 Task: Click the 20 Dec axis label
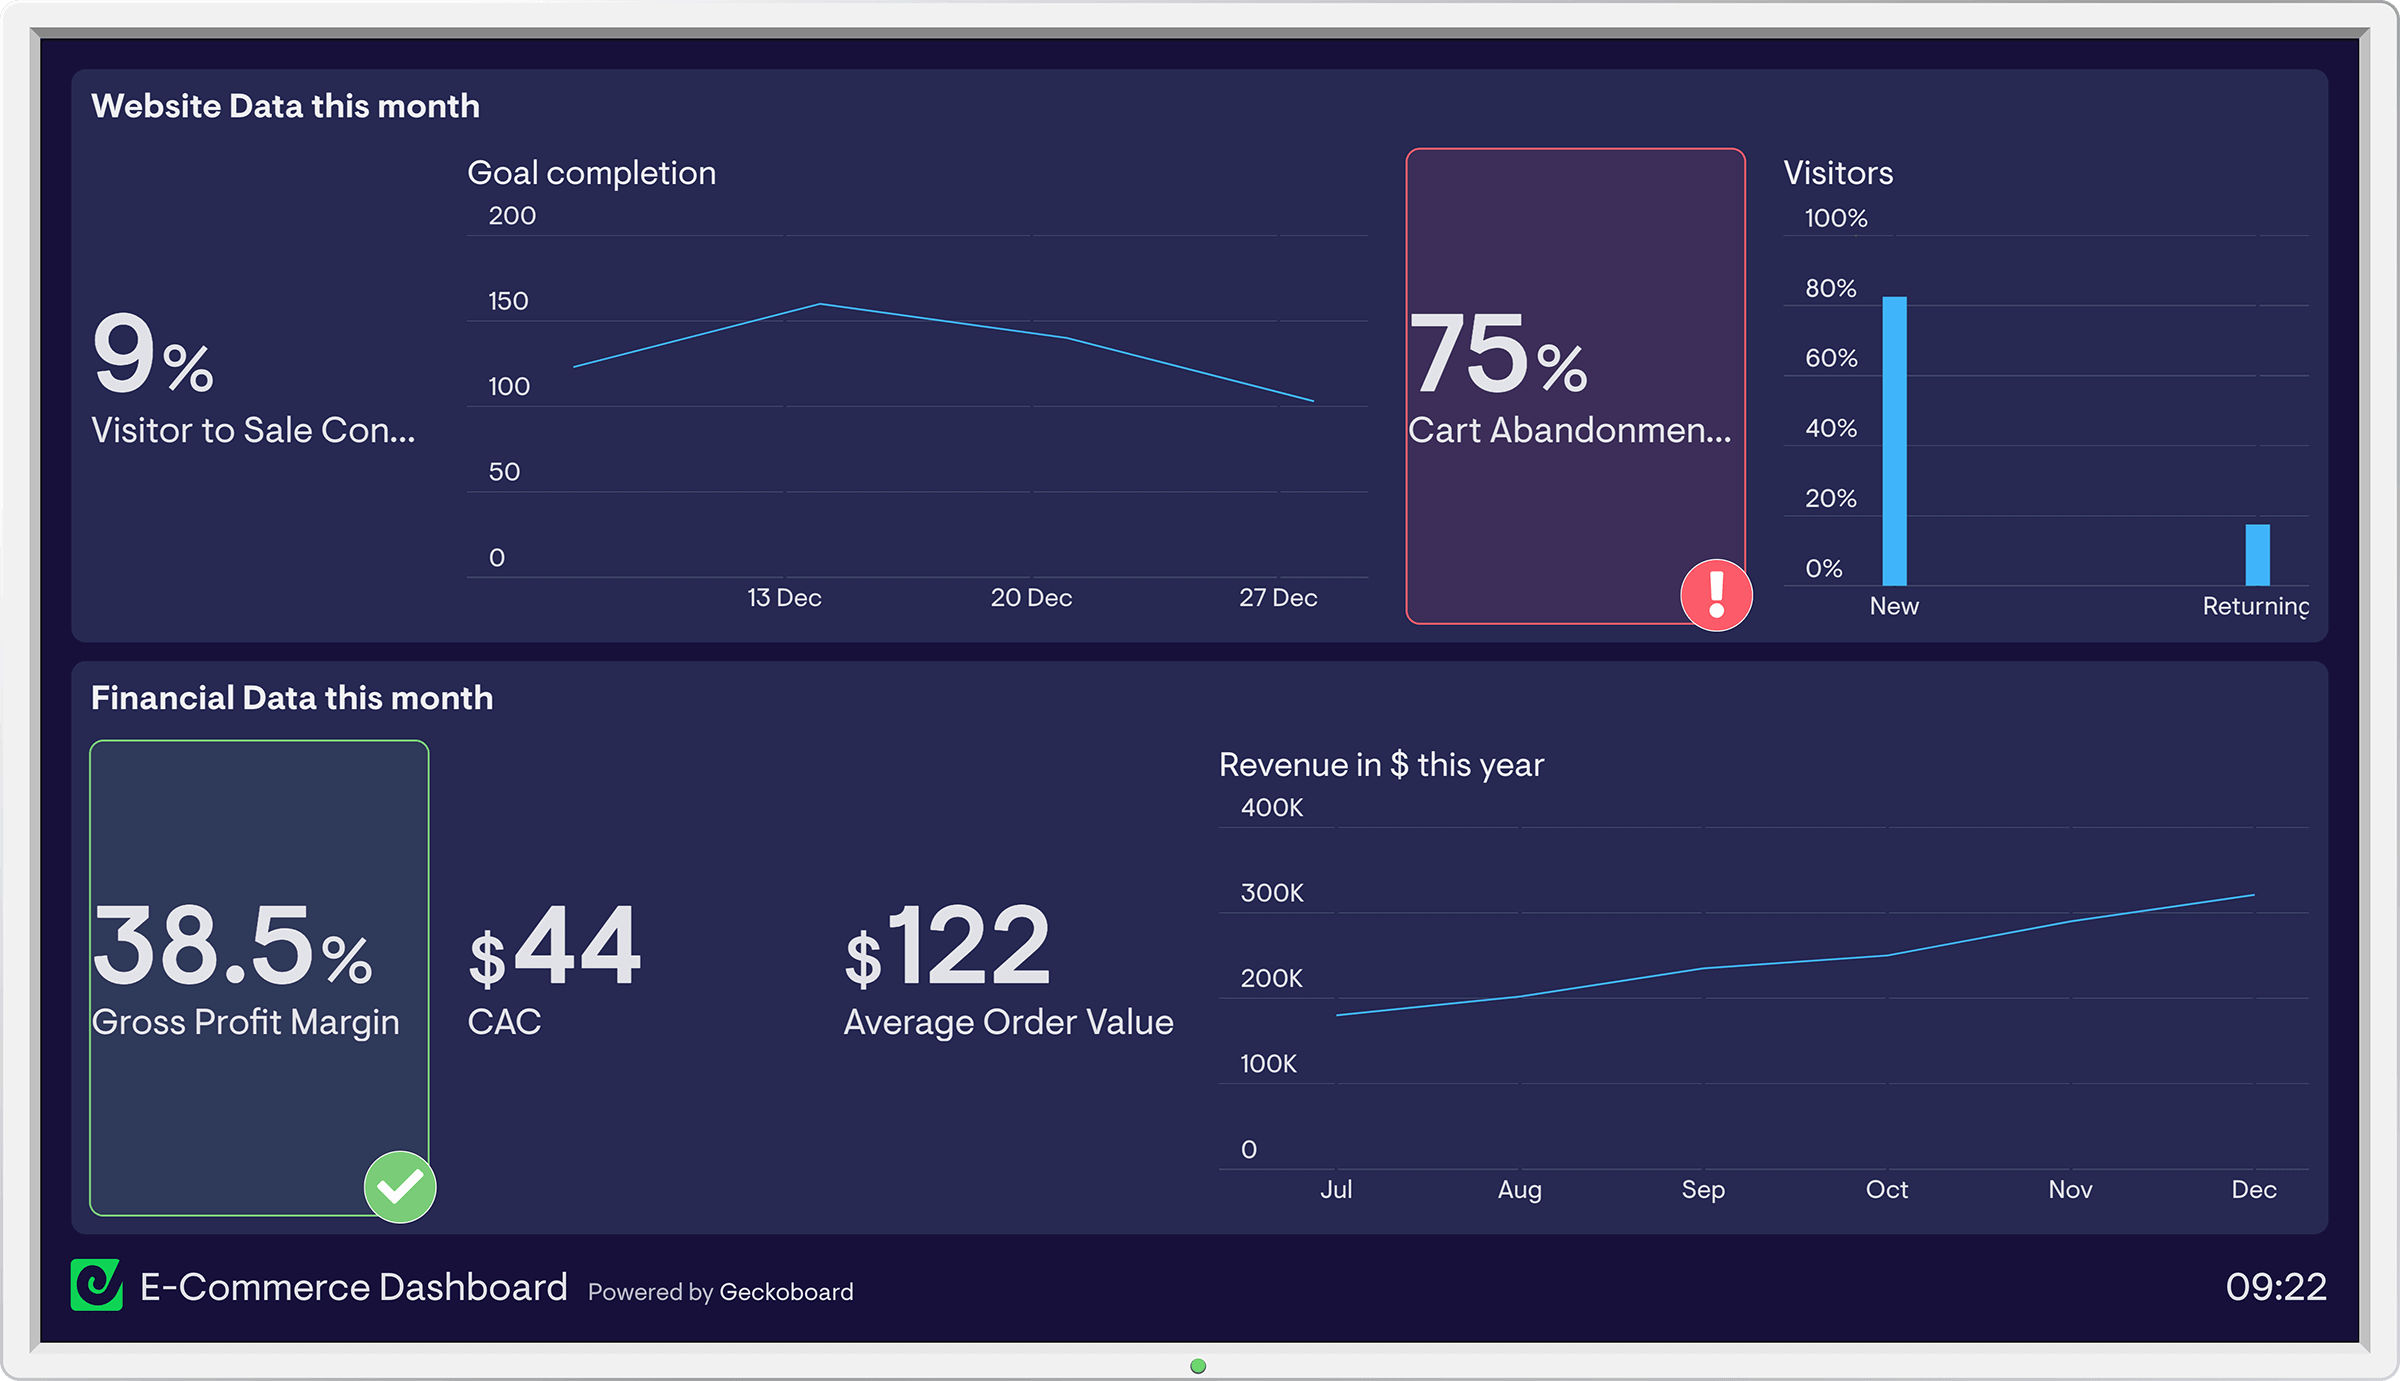pos(1031,598)
